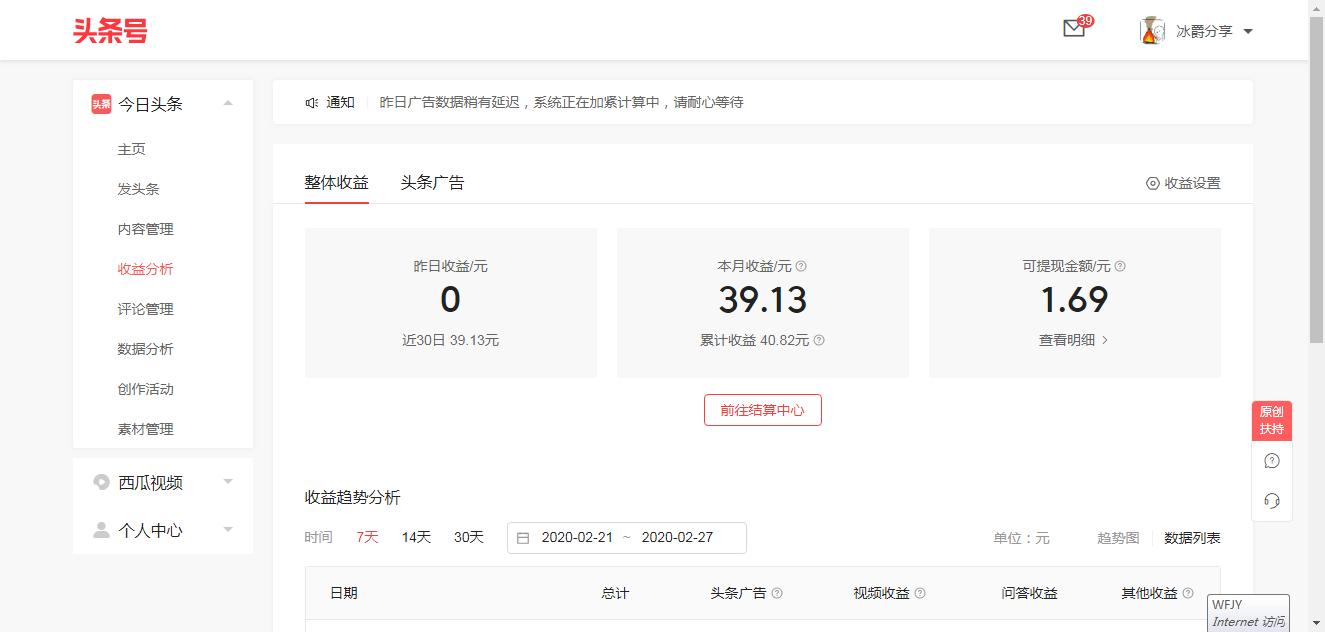Select the 14天 time range
Screen dimensions: 1325x632
[x=416, y=537]
